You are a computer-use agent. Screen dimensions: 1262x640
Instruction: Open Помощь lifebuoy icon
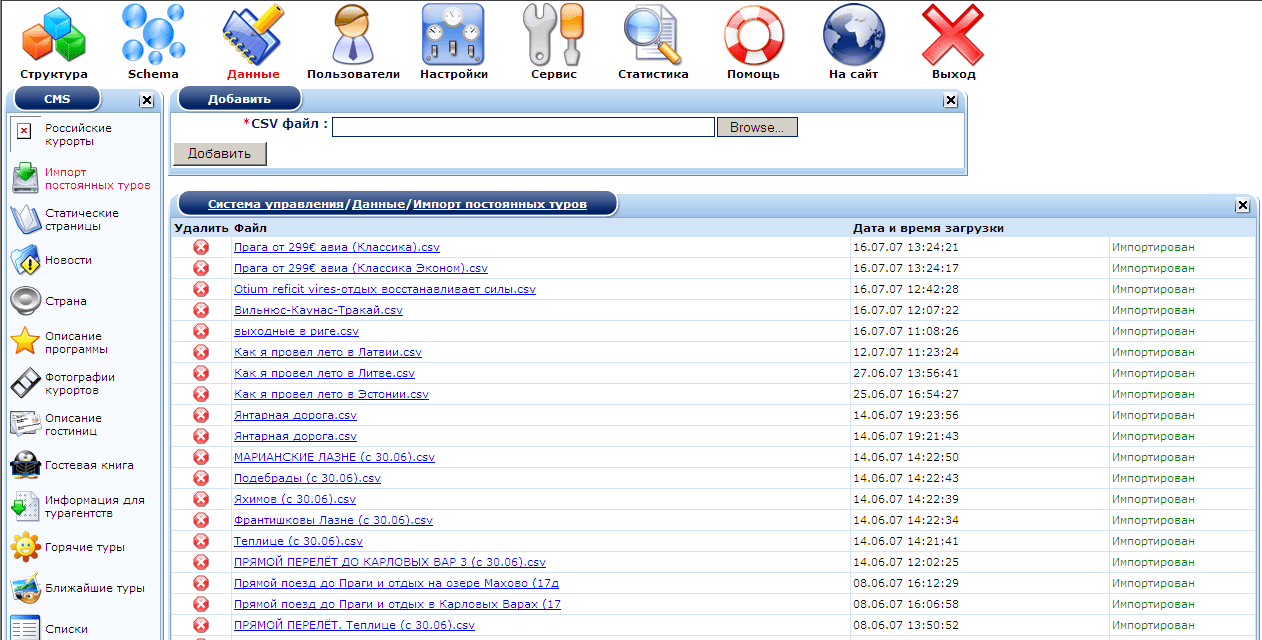pyautogui.click(x=753, y=36)
